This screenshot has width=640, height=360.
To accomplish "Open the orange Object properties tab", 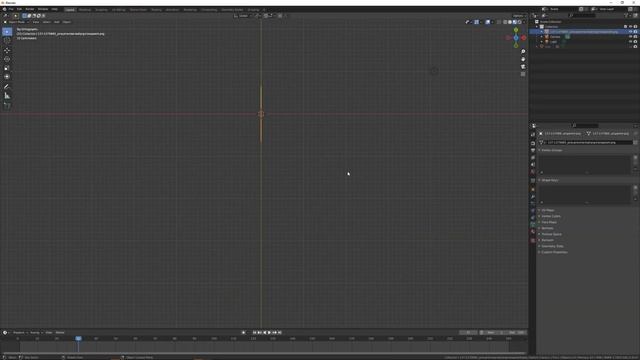I will coord(533,190).
